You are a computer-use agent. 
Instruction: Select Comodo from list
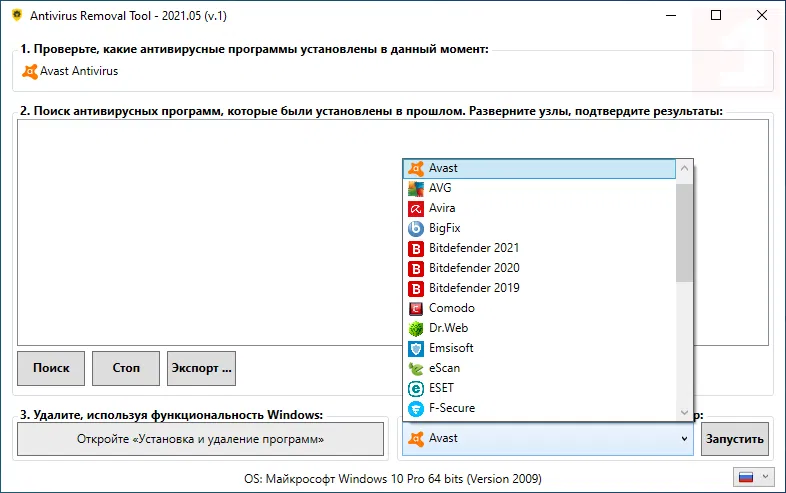(539, 308)
